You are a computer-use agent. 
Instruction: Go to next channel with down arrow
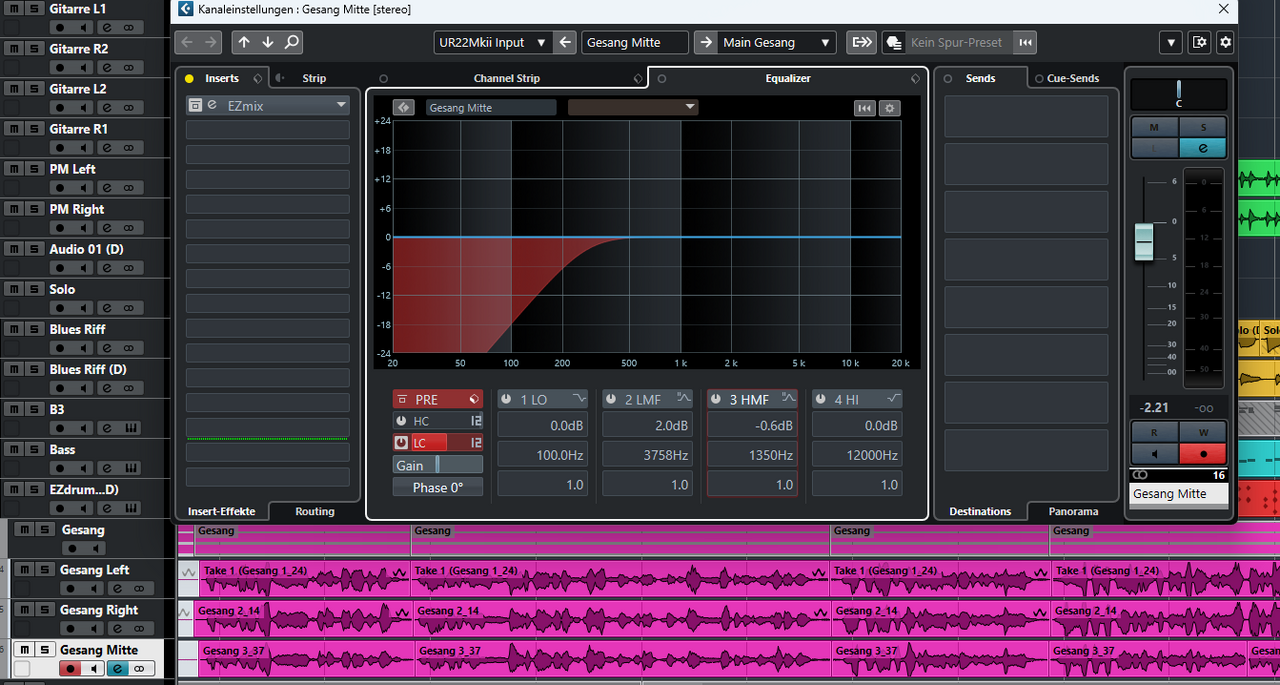268,42
